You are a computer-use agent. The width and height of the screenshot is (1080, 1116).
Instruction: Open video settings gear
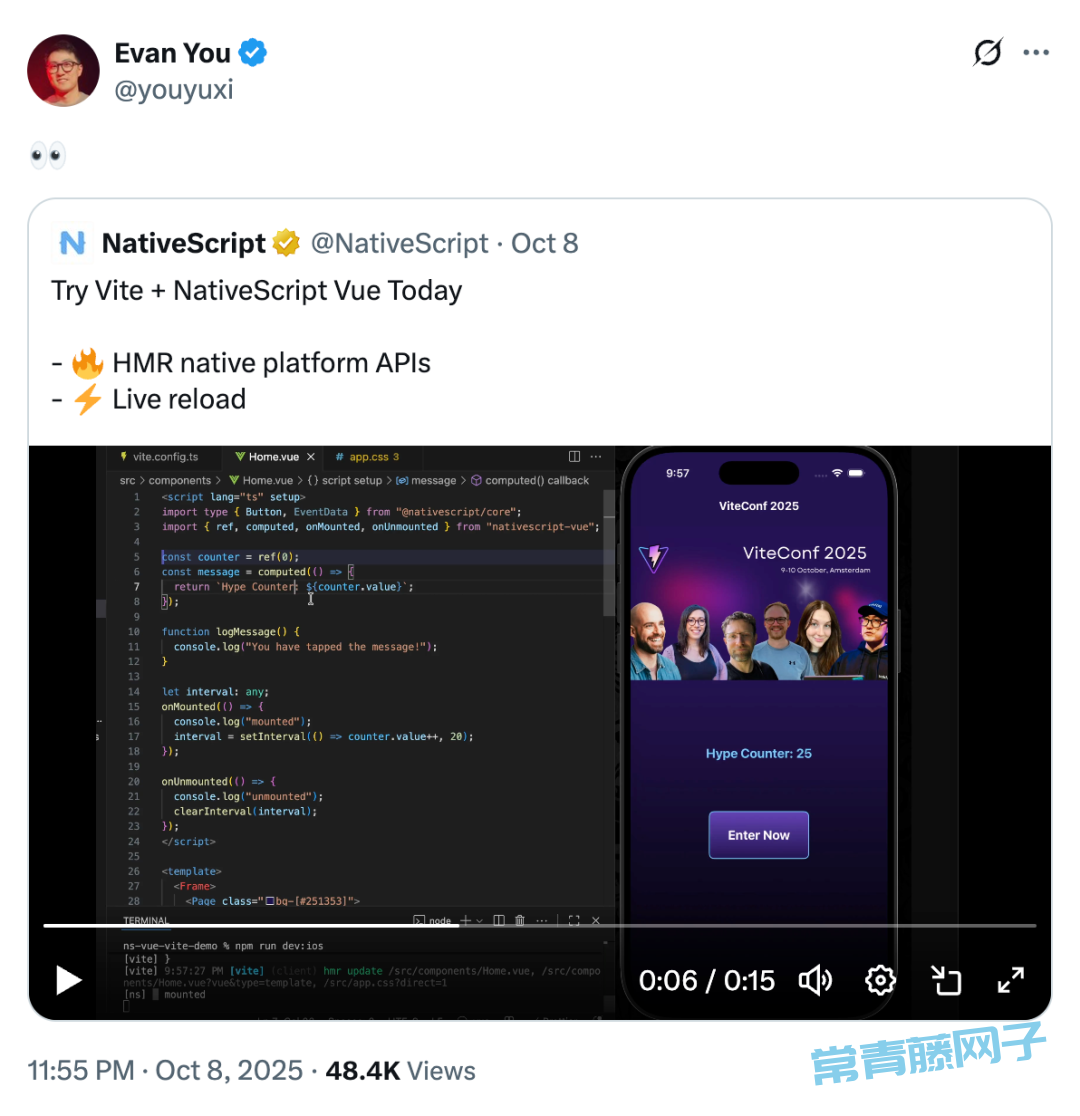point(880,980)
